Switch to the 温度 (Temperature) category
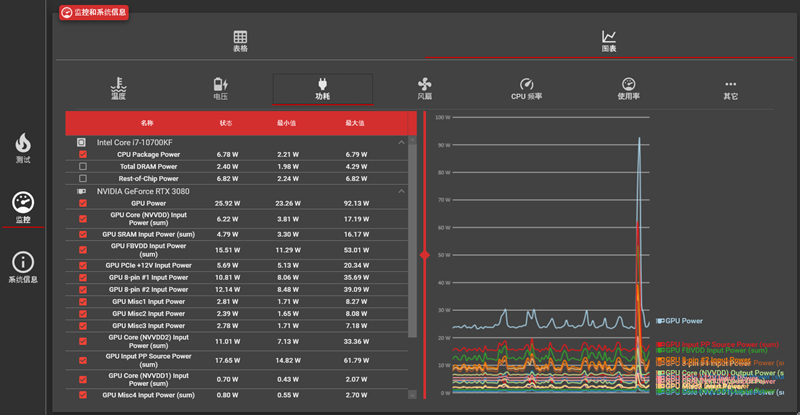The height and width of the screenshot is (415, 800). click(119, 89)
